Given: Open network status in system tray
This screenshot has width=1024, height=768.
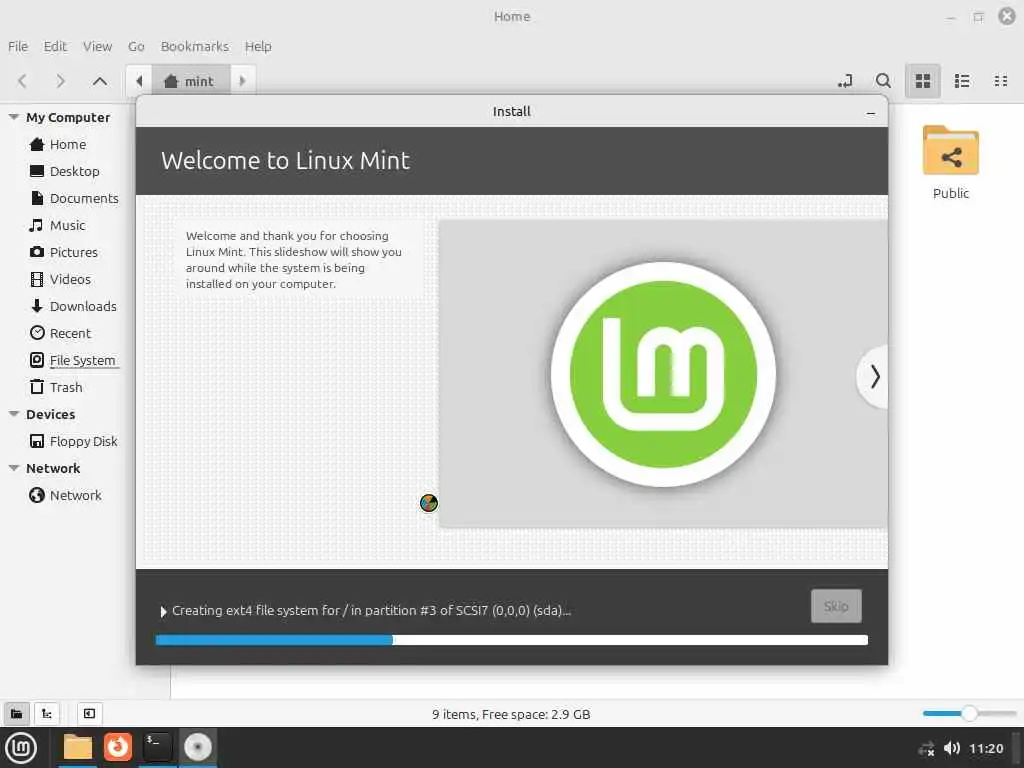Looking at the screenshot, I should click(x=926, y=748).
